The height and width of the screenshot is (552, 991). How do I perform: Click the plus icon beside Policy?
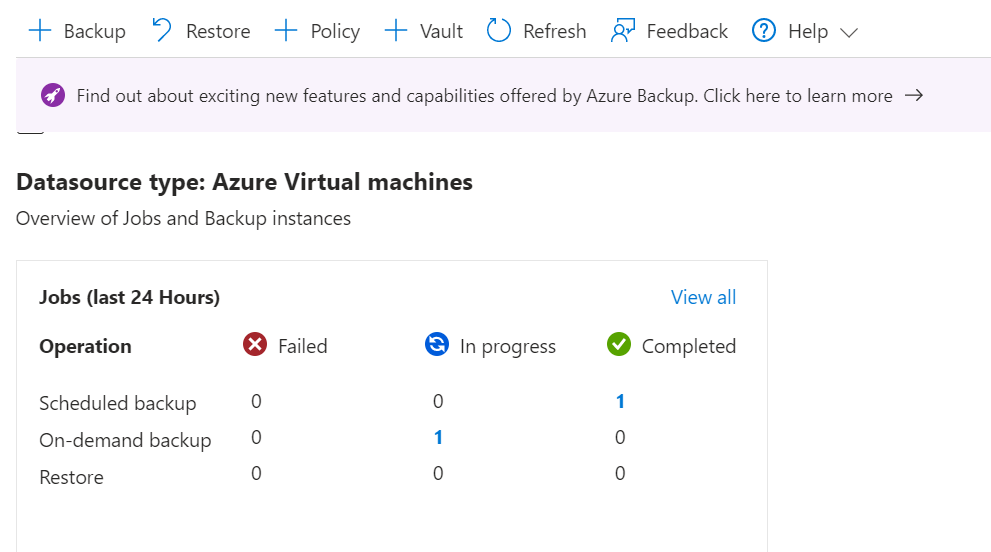click(286, 31)
